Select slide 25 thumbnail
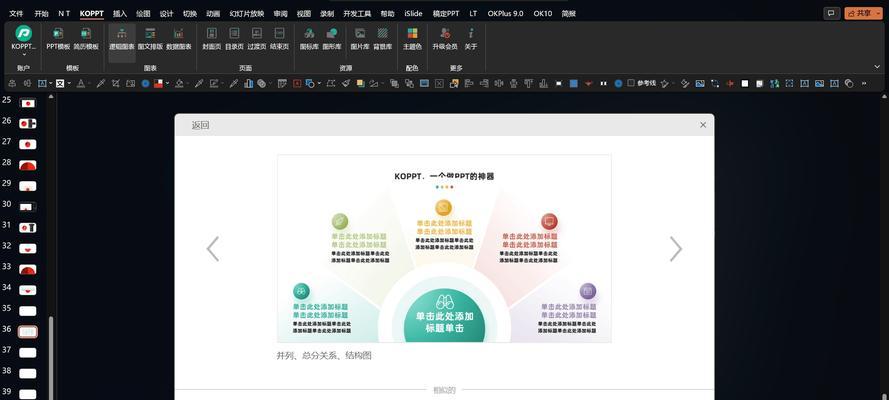The height and width of the screenshot is (400, 889). 28,103
